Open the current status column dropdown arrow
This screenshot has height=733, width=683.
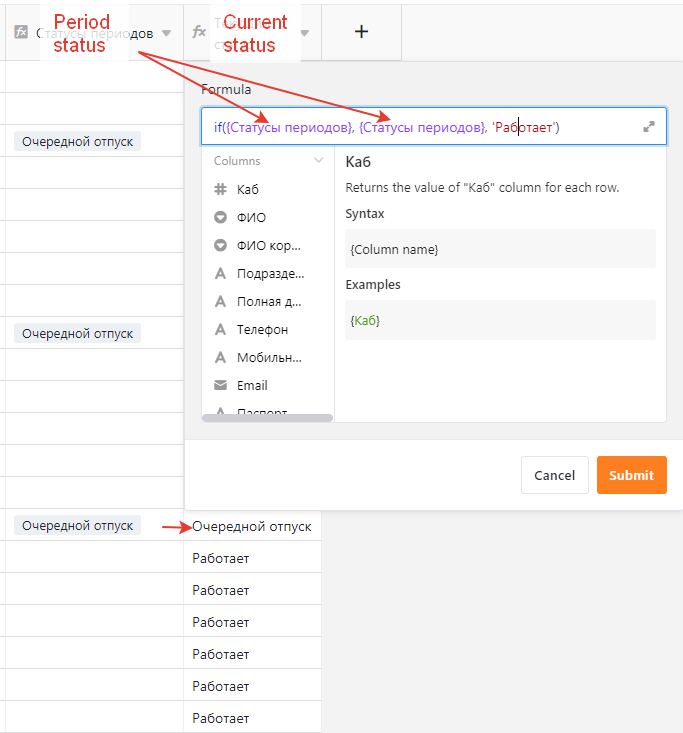tap(304, 33)
